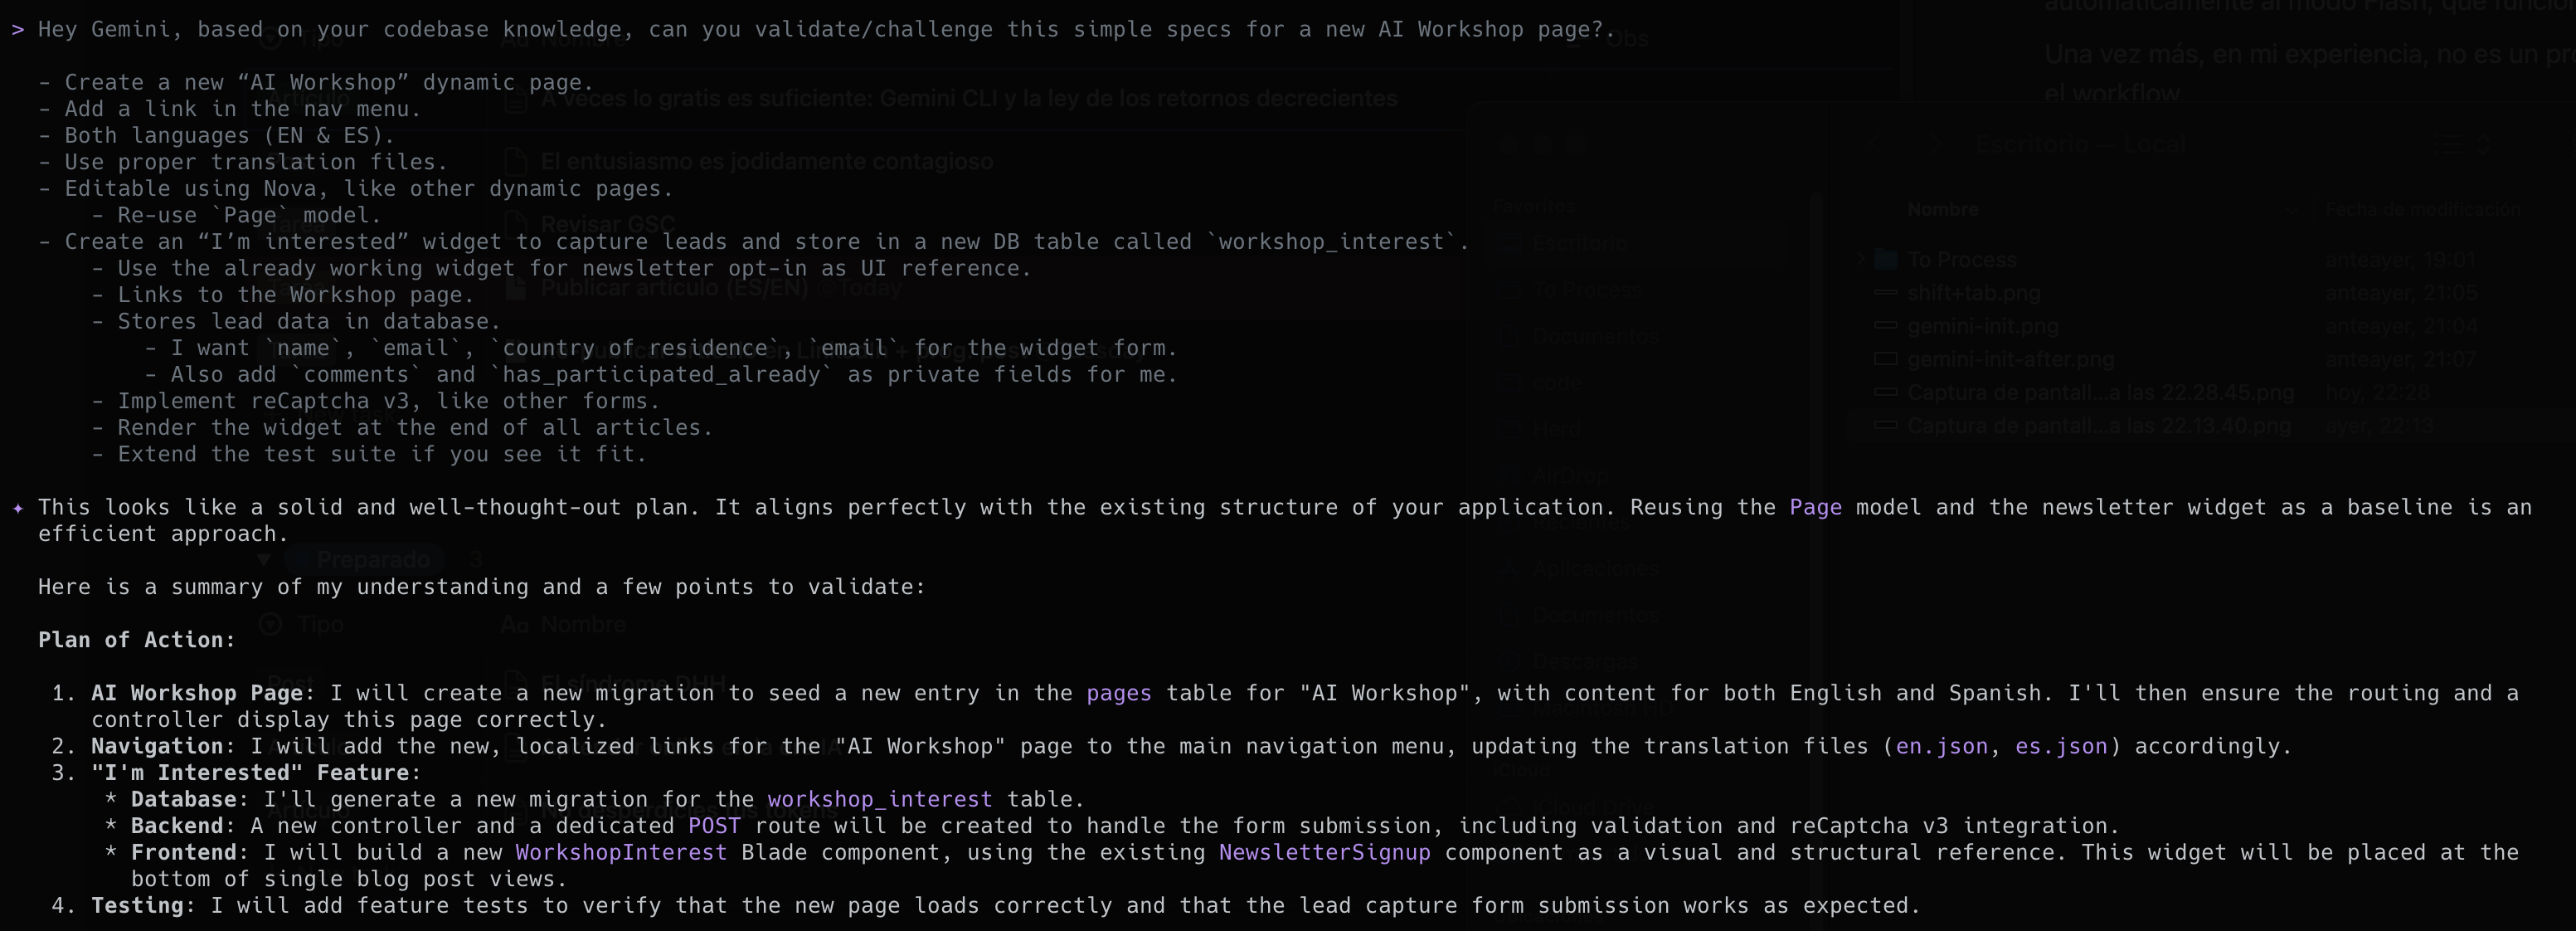This screenshot has height=931, width=2576.
Task: Click the Database bullet label
Action: tap(186, 800)
